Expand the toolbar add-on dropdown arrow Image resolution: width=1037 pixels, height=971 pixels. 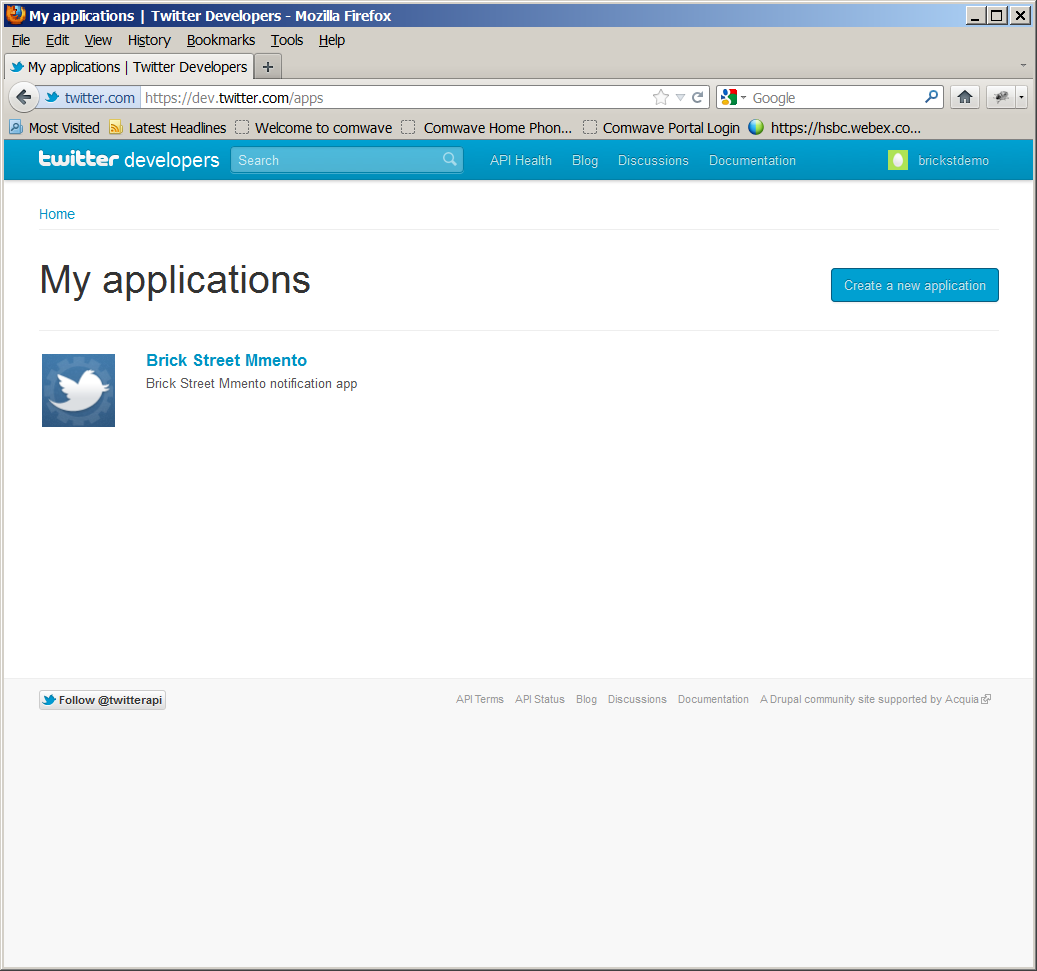pos(1021,97)
